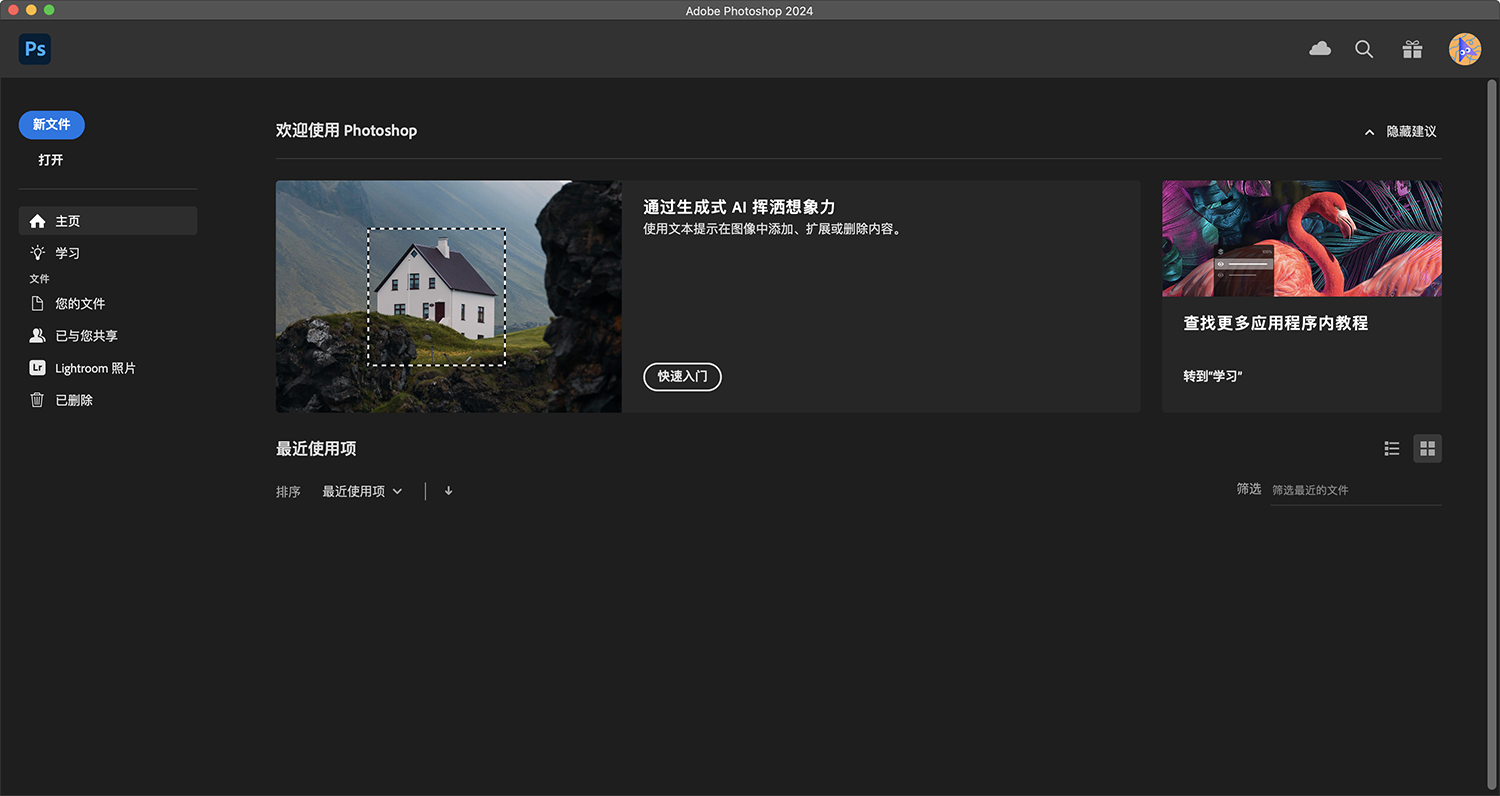Click the 通过生成式 AI 挥洒想象力 heading

tap(739, 207)
